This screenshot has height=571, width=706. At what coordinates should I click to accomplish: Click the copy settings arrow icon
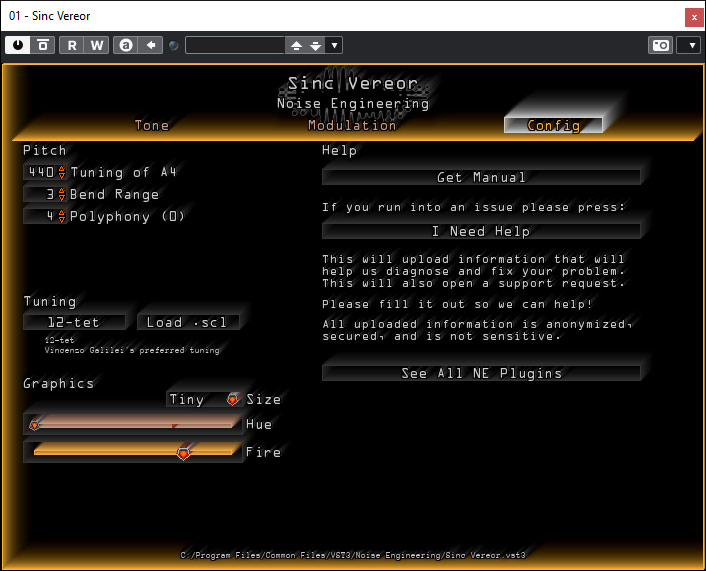[150, 45]
